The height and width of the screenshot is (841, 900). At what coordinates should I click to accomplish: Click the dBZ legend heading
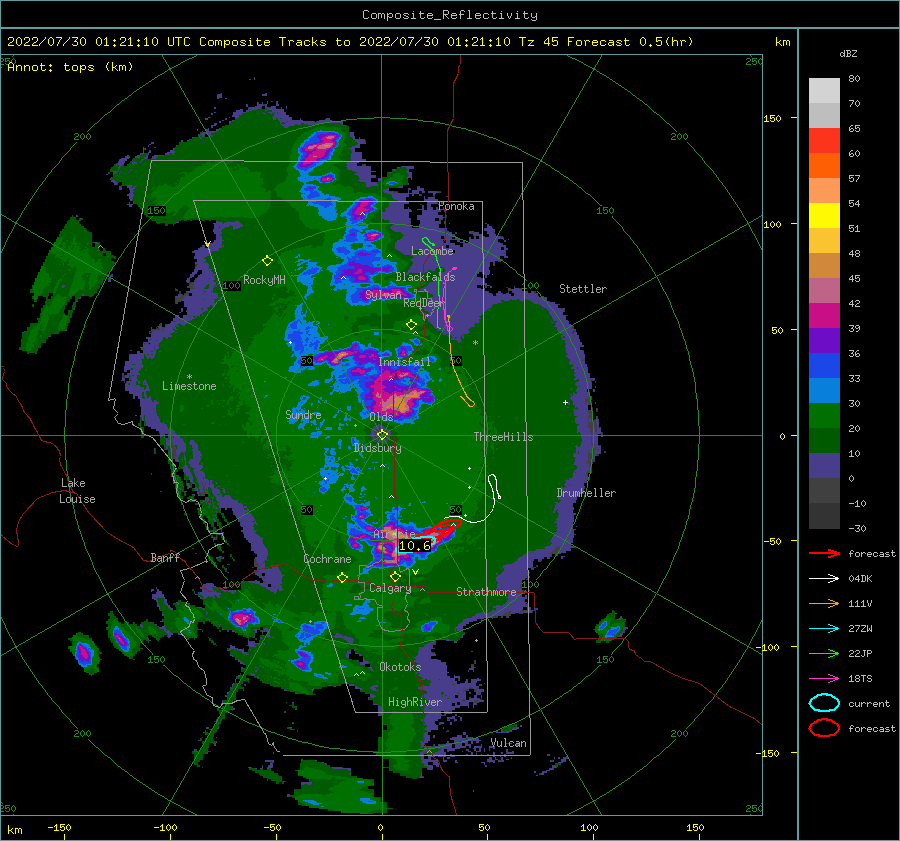tap(848, 54)
